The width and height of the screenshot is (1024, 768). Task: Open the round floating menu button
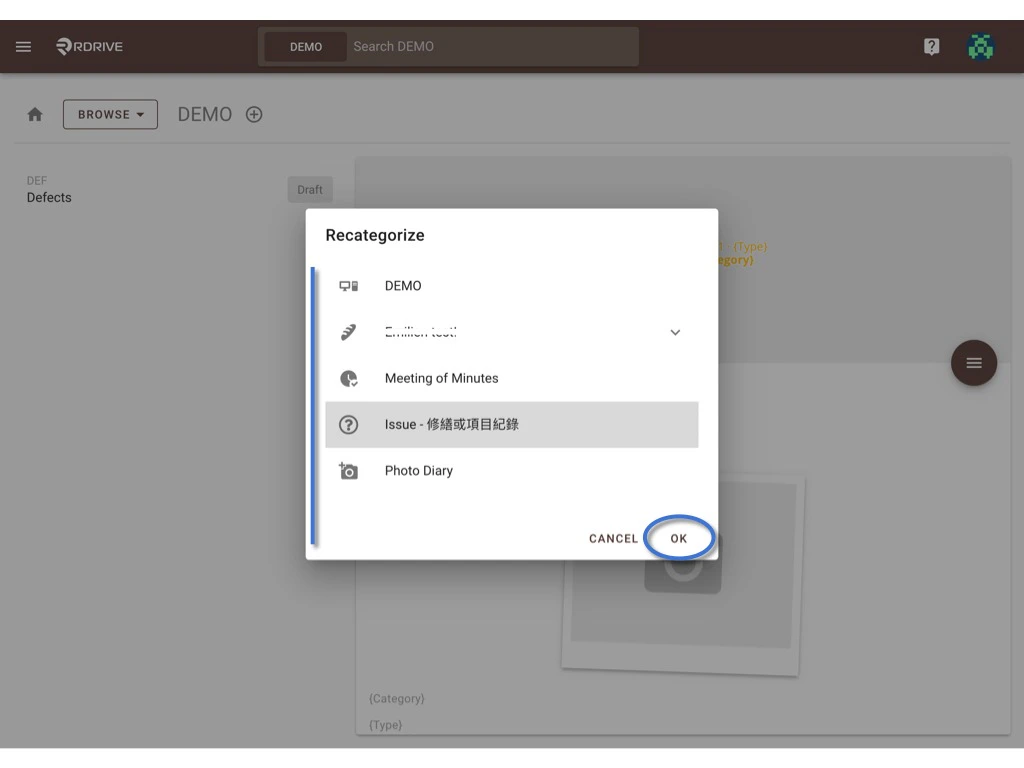pyautogui.click(x=974, y=363)
